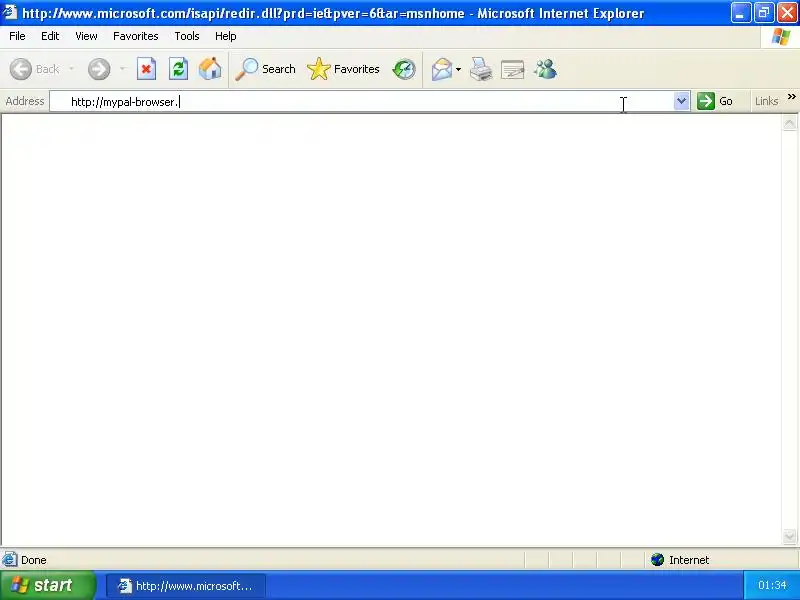Click the Edit page icon

[x=513, y=69]
